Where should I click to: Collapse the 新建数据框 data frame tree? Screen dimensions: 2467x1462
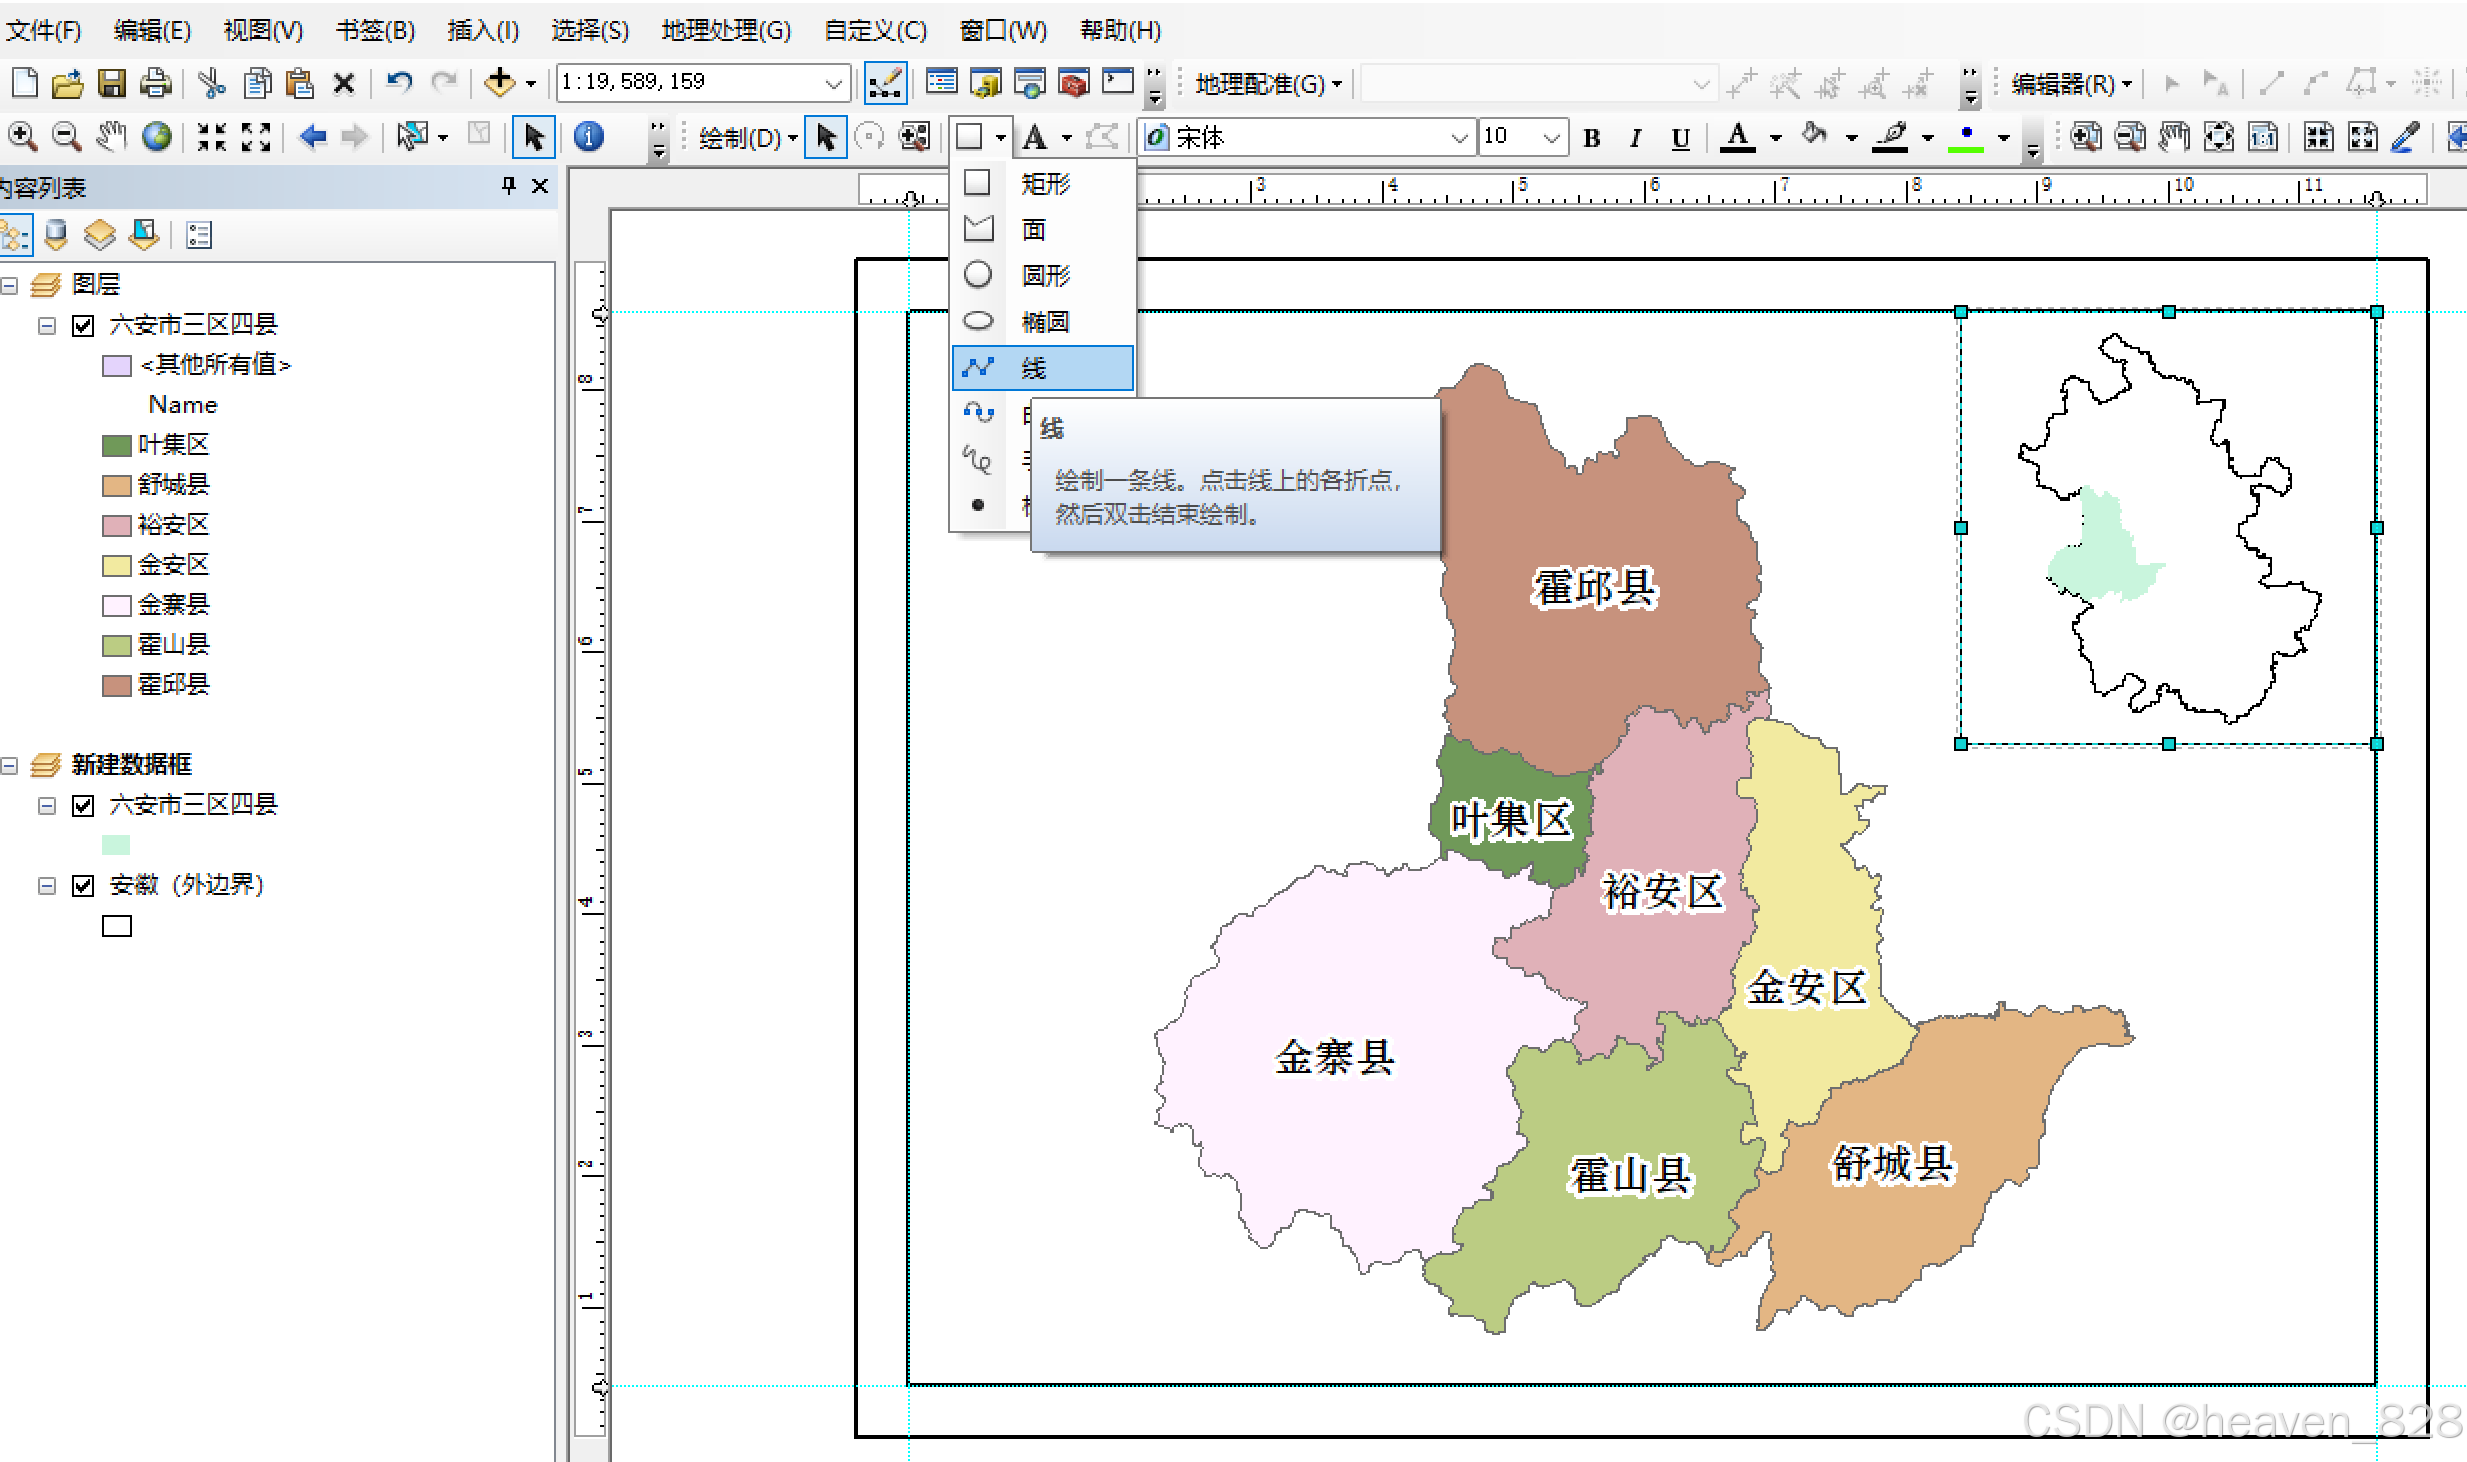[x=10, y=766]
